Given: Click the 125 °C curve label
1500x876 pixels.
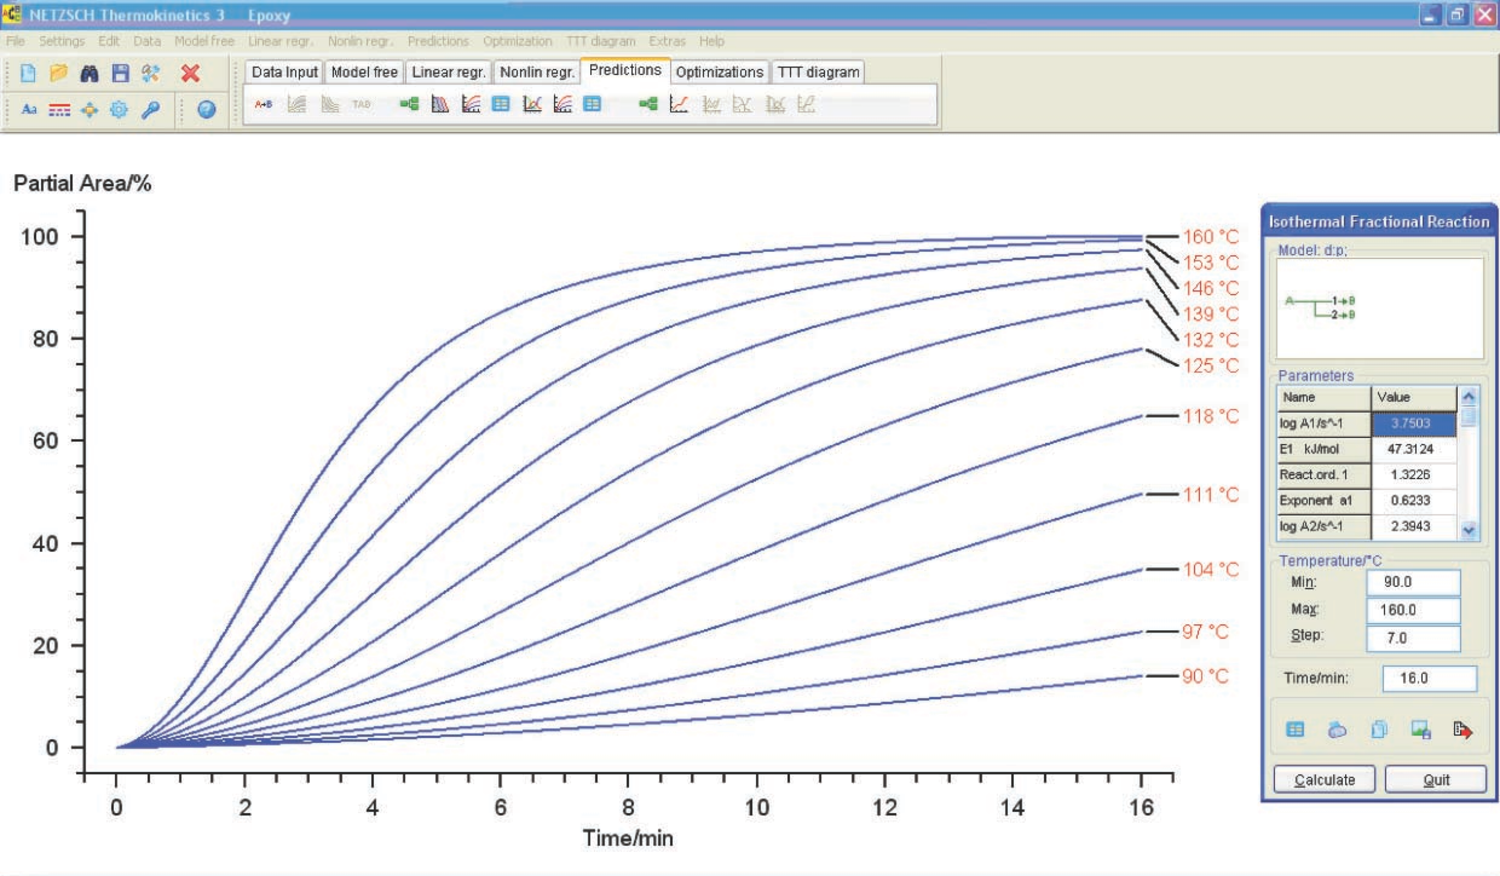Looking at the screenshot, I should tap(1211, 366).
